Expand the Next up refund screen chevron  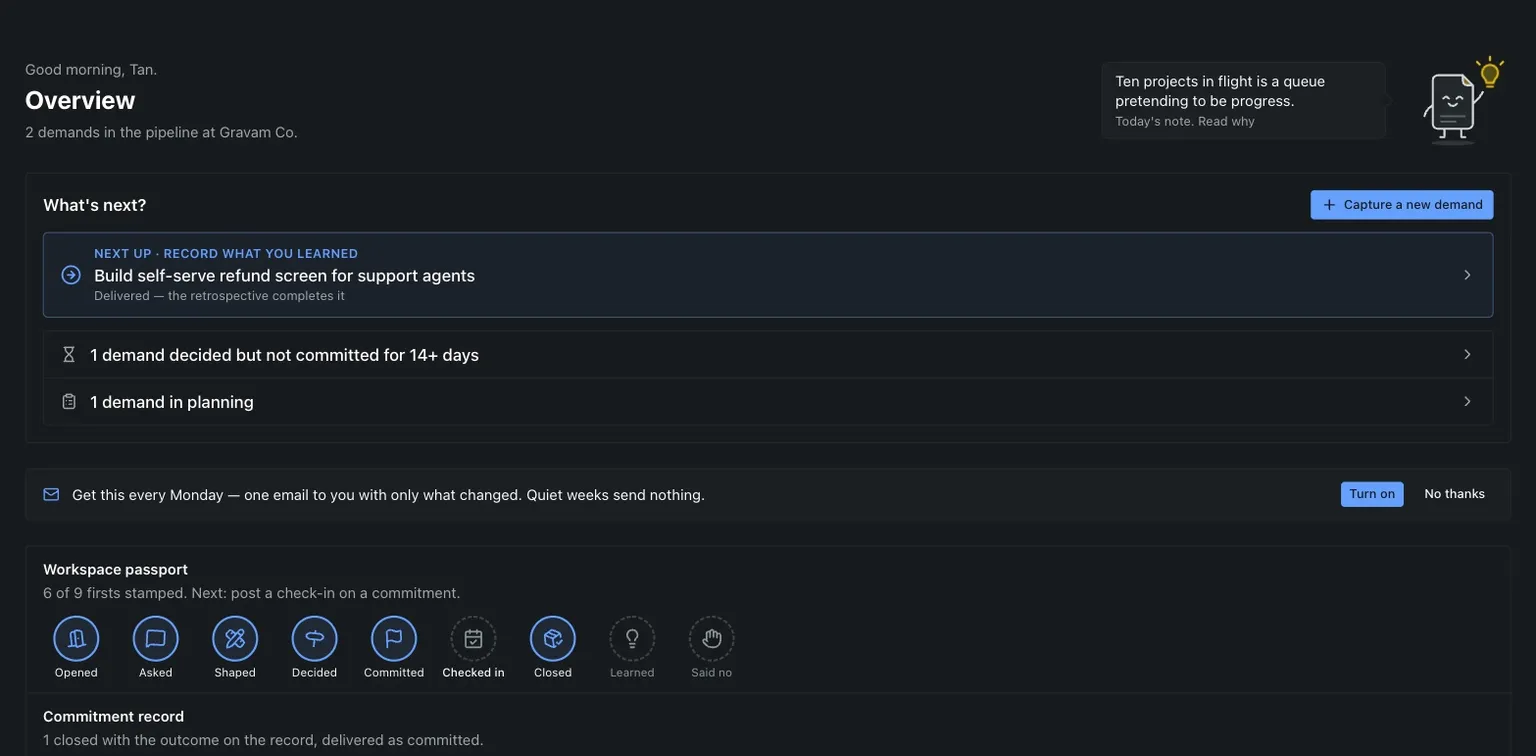(1467, 275)
